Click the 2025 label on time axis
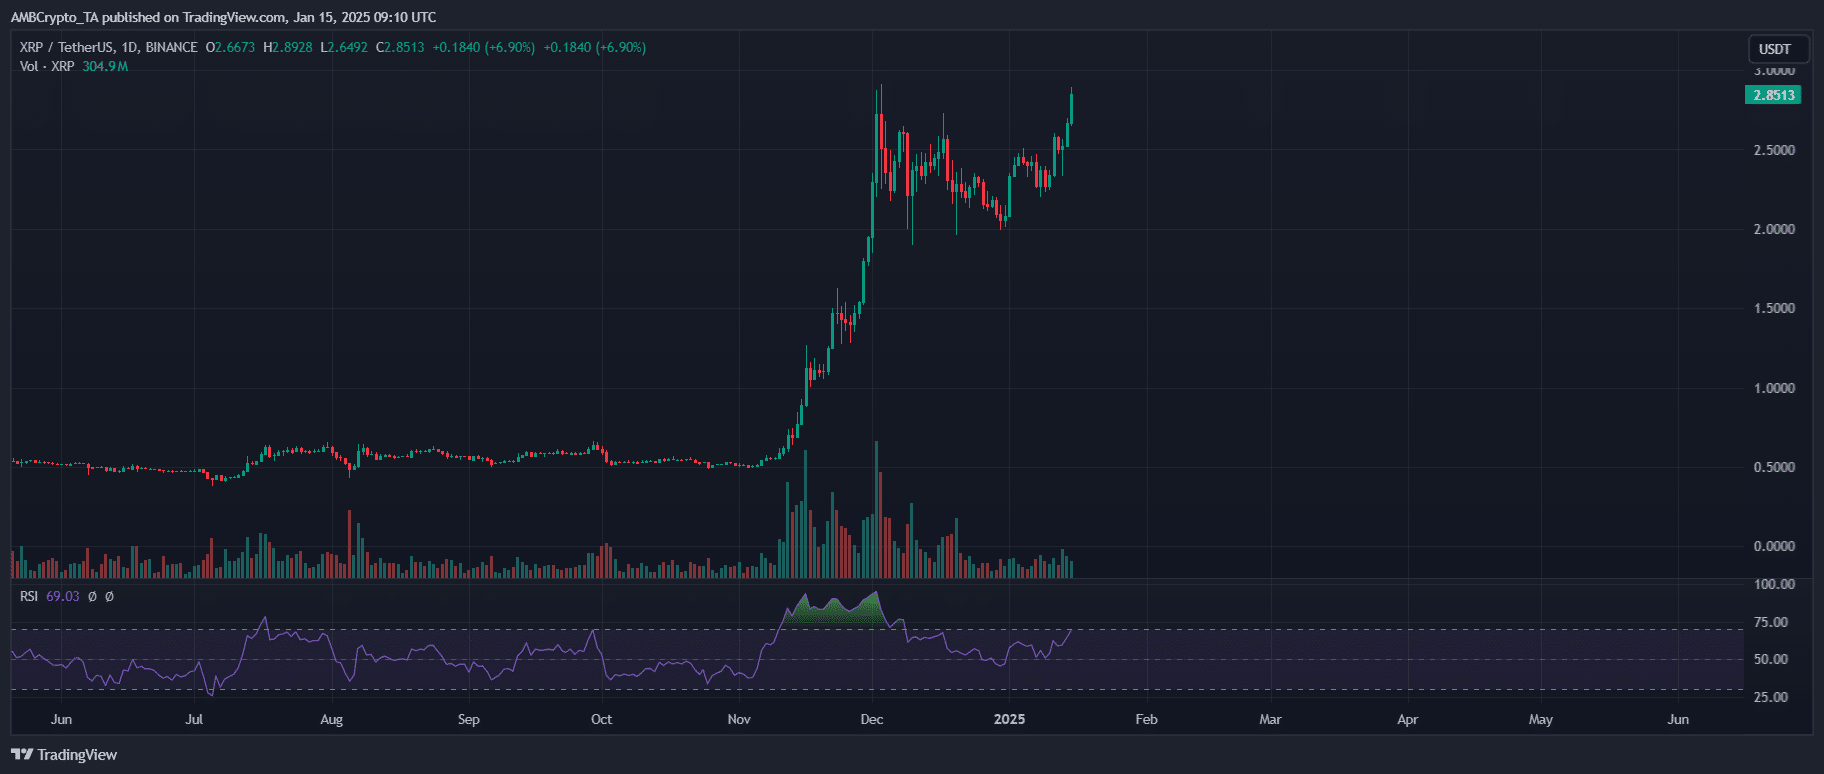 tap(1009, 719)
